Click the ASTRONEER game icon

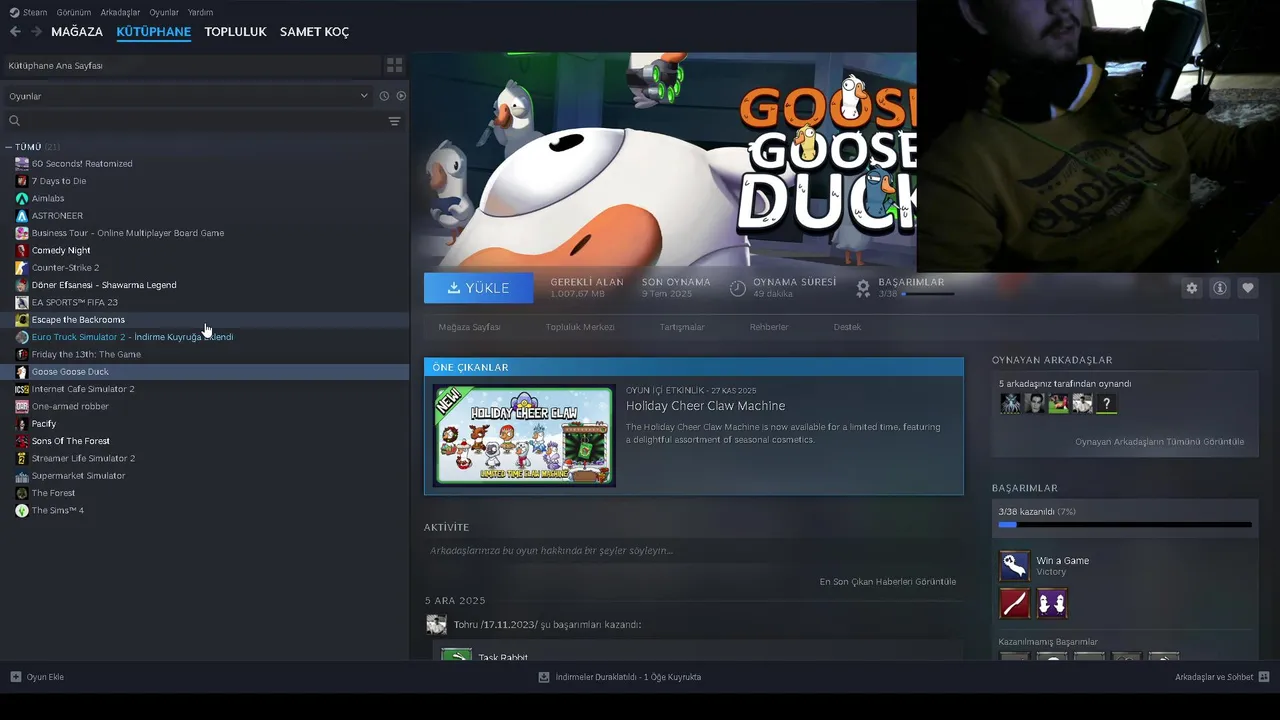pyautogui.click(x=22, y=216)
